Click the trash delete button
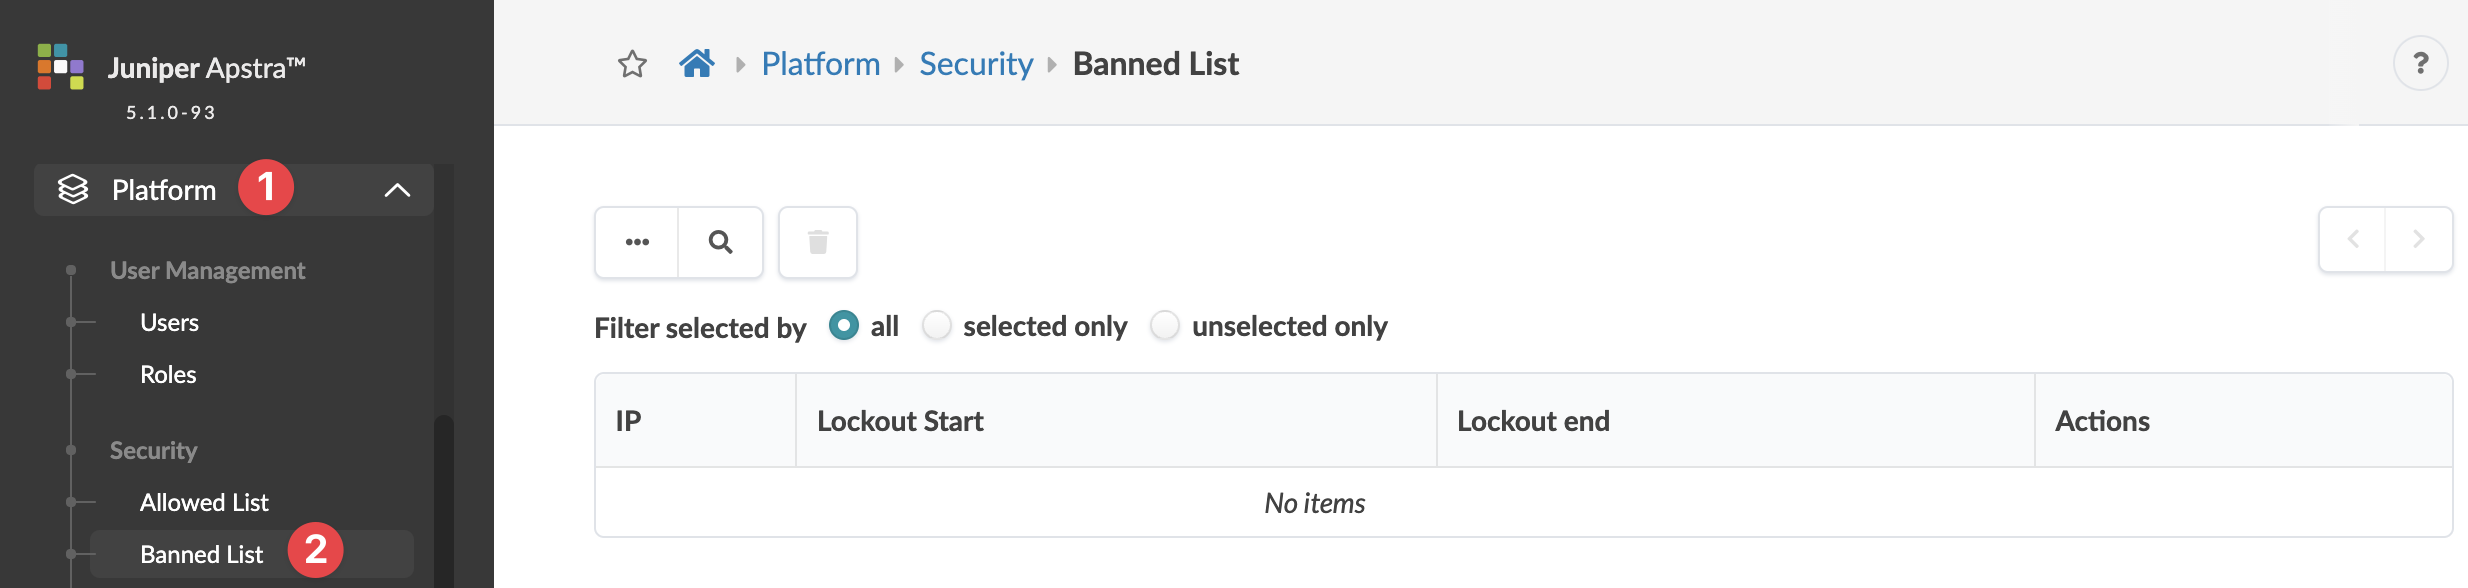The width and height of the screenshot is (2468, 588). point(818,242)
